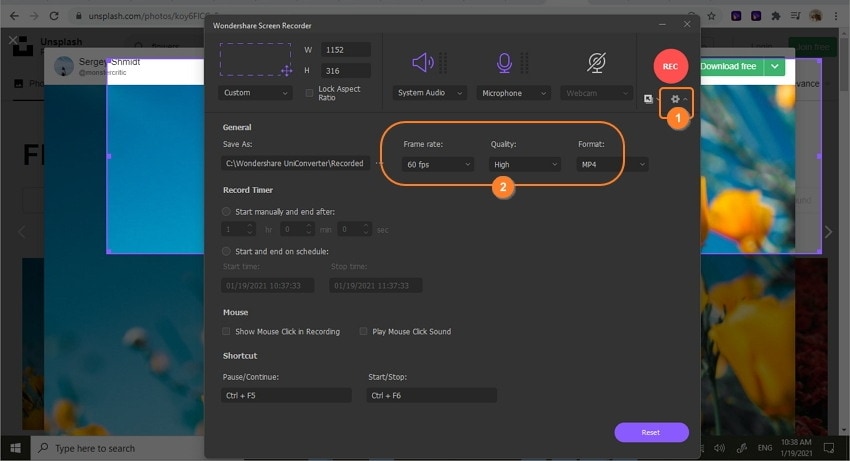Open taskbar volume speaker icon
The width and height of the screenshot is (850, 461).
tap(719, 448)
